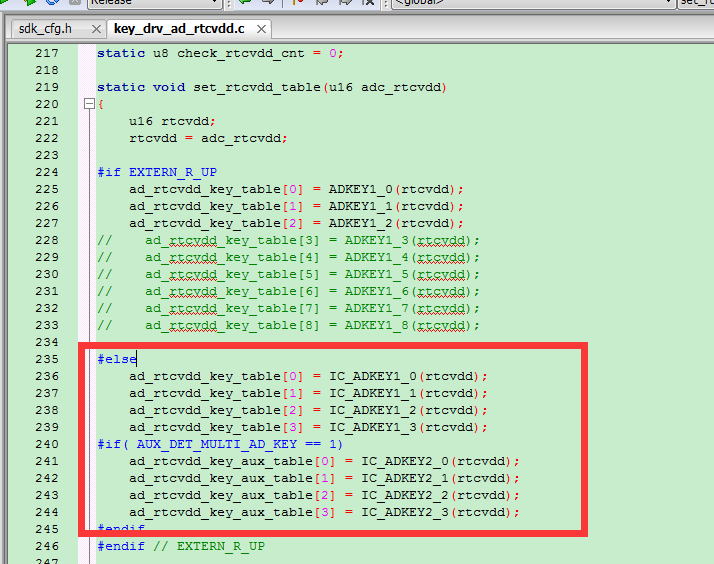Image resolution: width=714 pixels, height=564 pixels.
Task: Click line number 224 in the margin
Action: [x=47, y=172]
